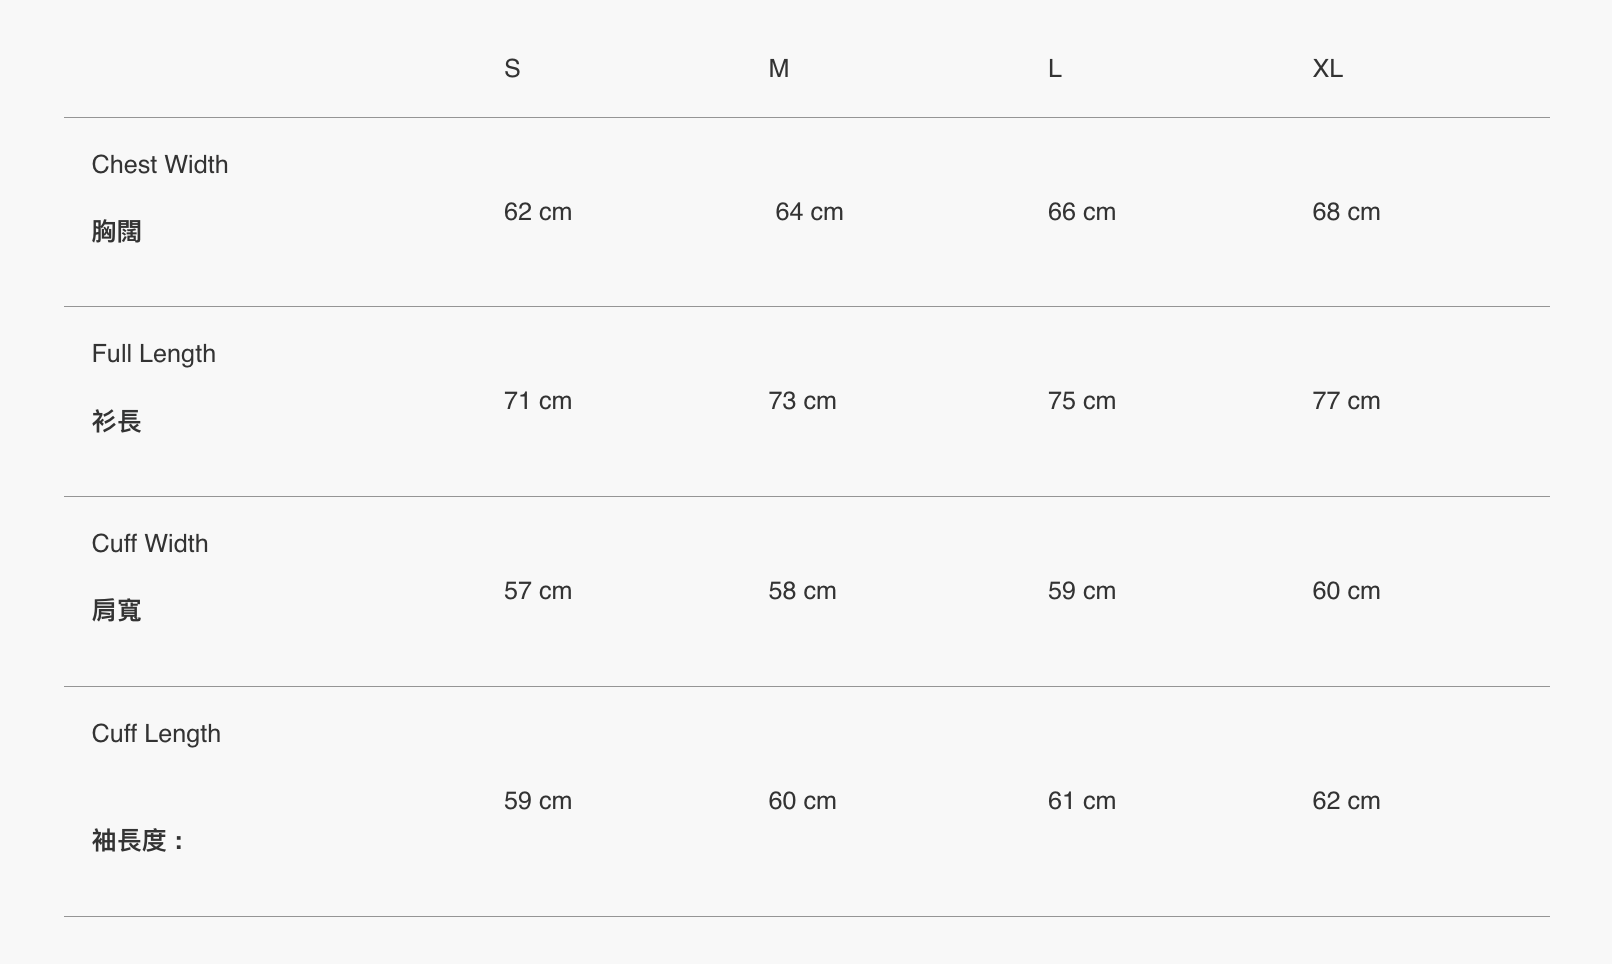Click the 75 cm full length cell
Screen dimensions: 1612x964
point(1082,401)
